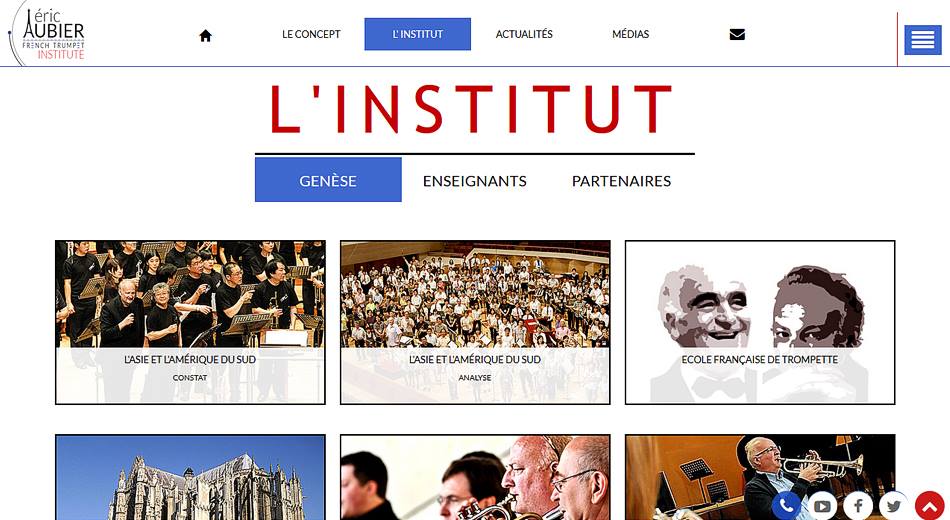
Task: Go to the home page icon
Action: 205,35
